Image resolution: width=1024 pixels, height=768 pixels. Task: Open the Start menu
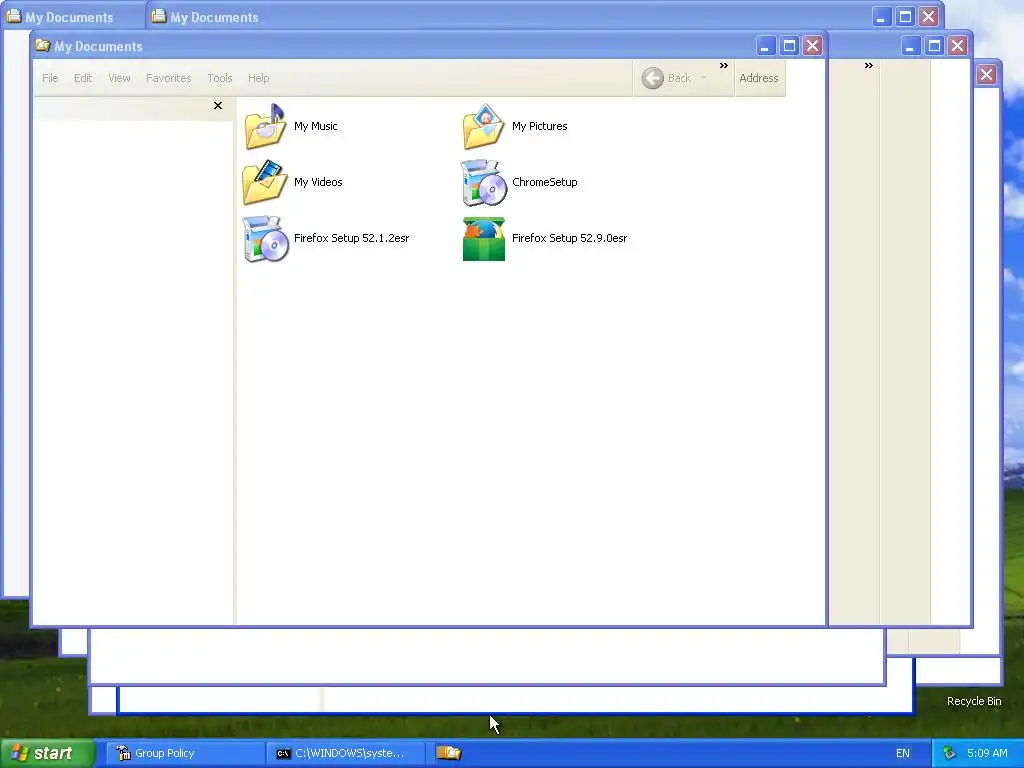point(48,754)
